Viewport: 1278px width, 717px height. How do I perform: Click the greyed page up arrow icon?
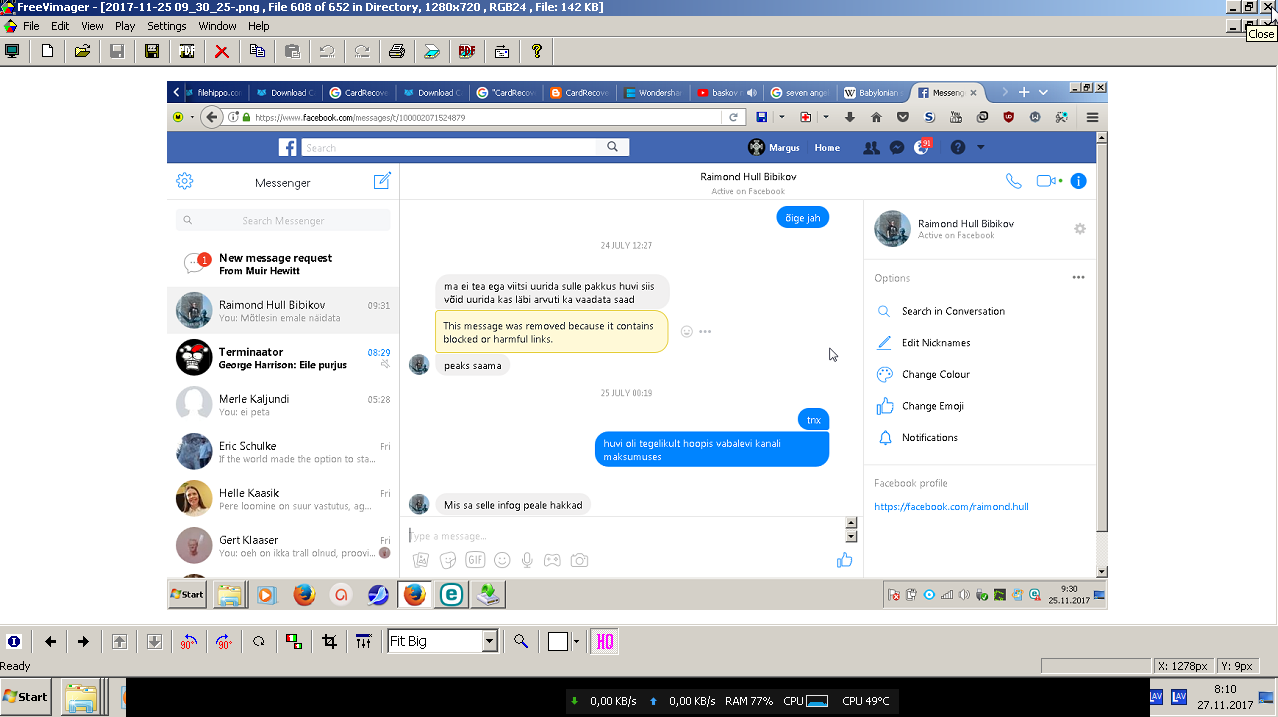click(120, 641)
